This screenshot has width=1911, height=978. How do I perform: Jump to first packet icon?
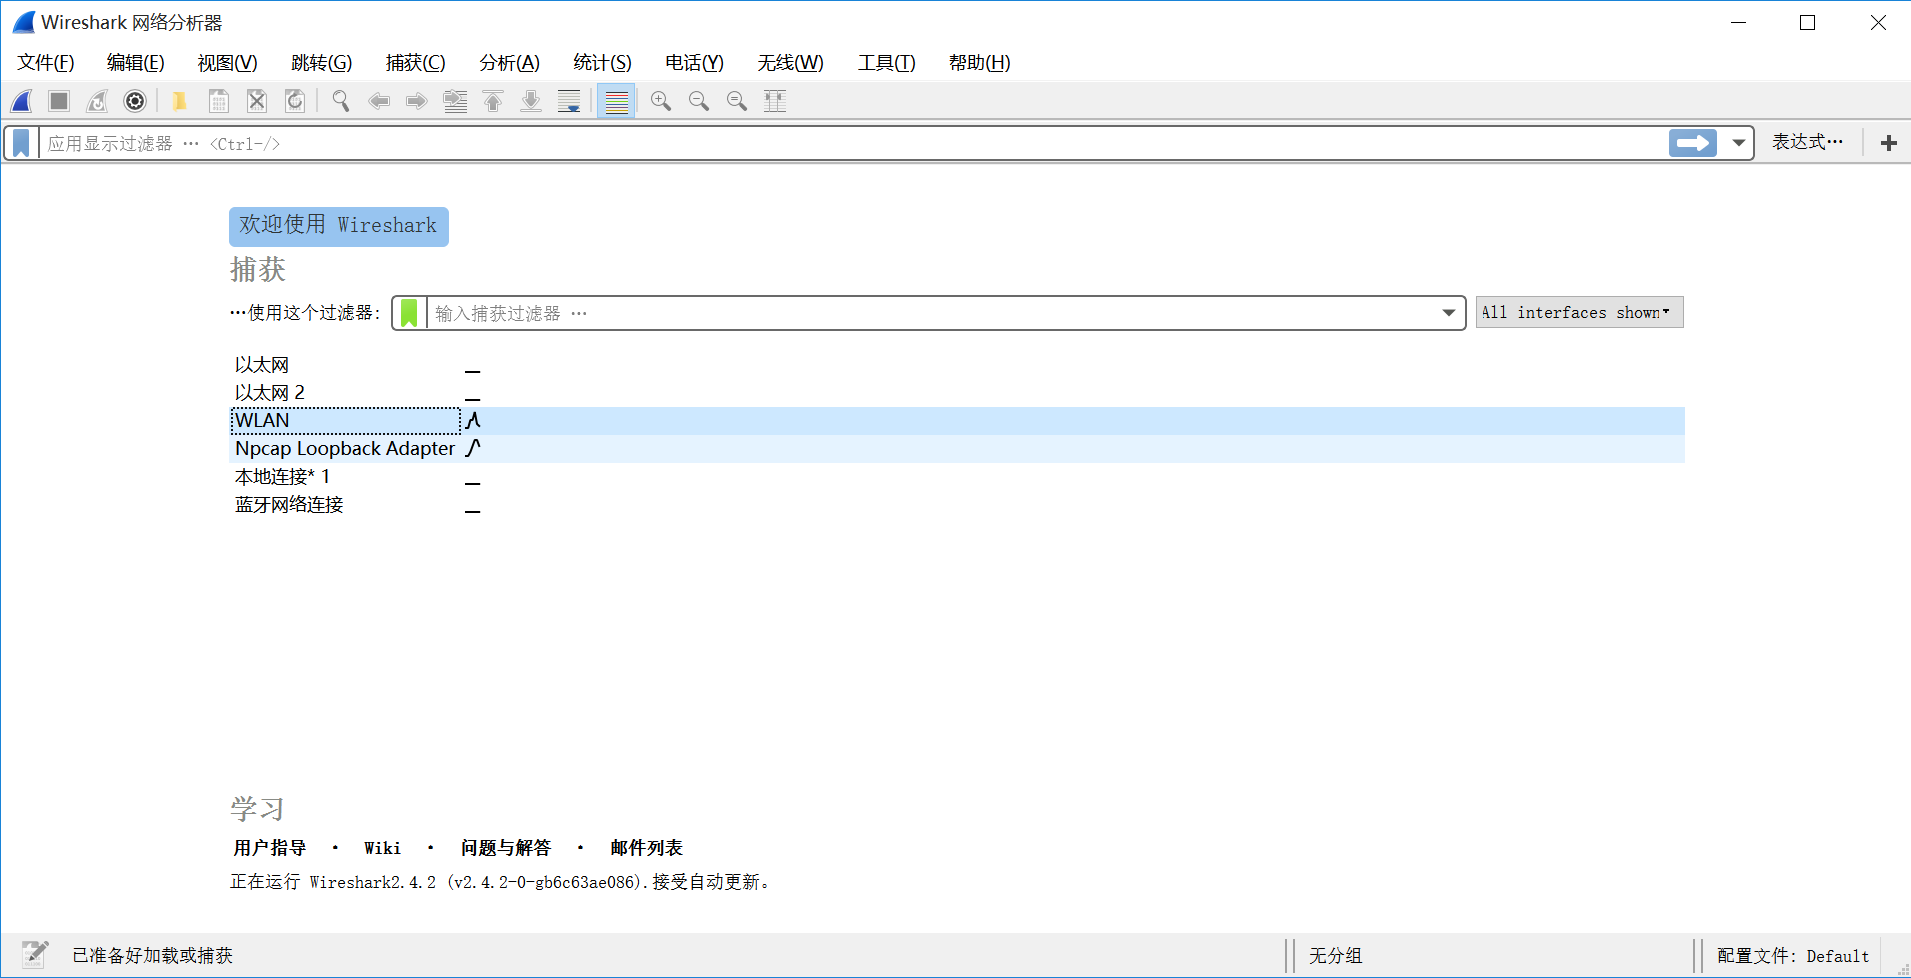click(493, 101)
